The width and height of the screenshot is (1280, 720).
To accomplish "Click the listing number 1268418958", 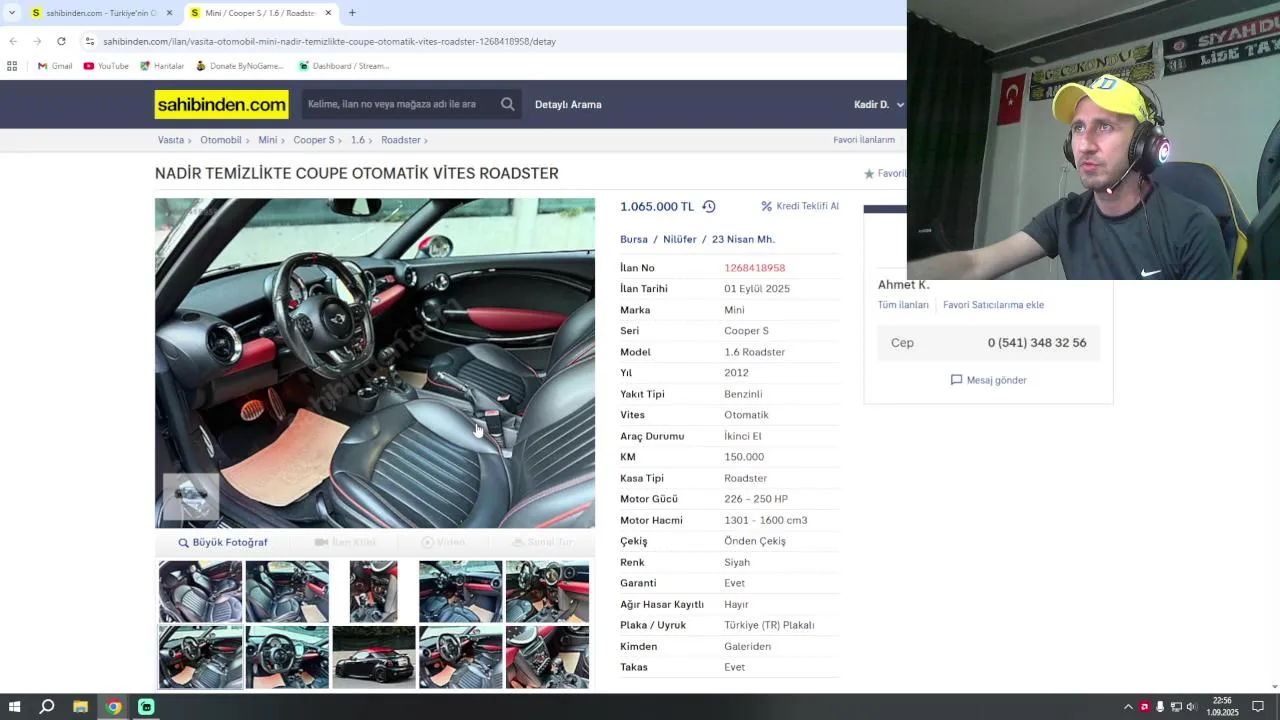I will click(755, 268).
